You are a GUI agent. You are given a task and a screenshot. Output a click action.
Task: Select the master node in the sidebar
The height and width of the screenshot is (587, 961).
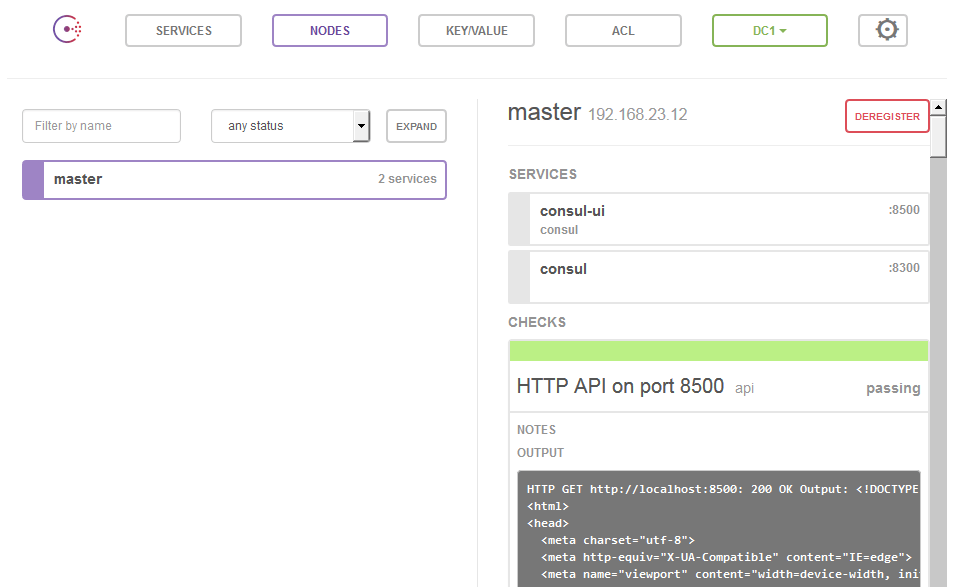[x=233, y=179]
